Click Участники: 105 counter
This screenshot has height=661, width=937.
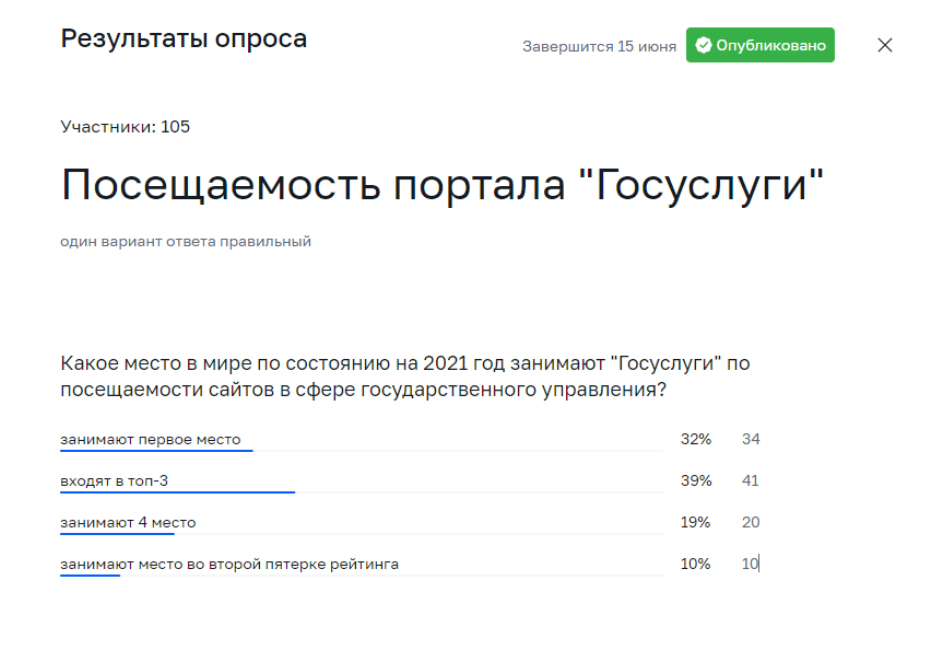point(125,127)
